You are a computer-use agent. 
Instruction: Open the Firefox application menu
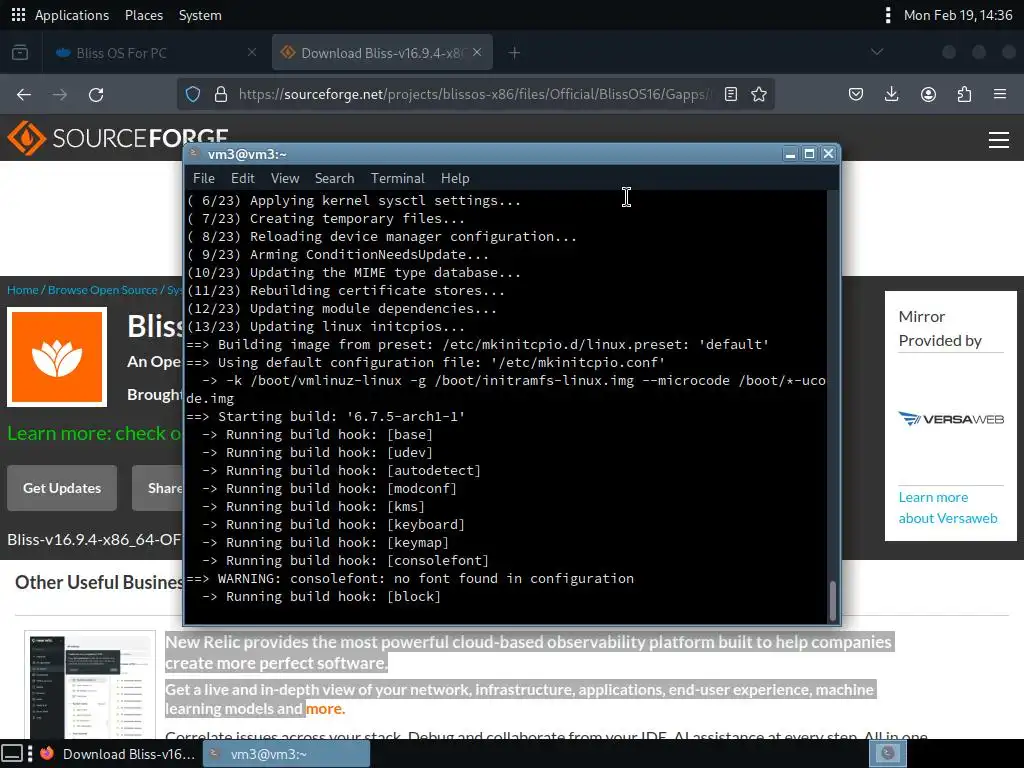pos(1000,95)
